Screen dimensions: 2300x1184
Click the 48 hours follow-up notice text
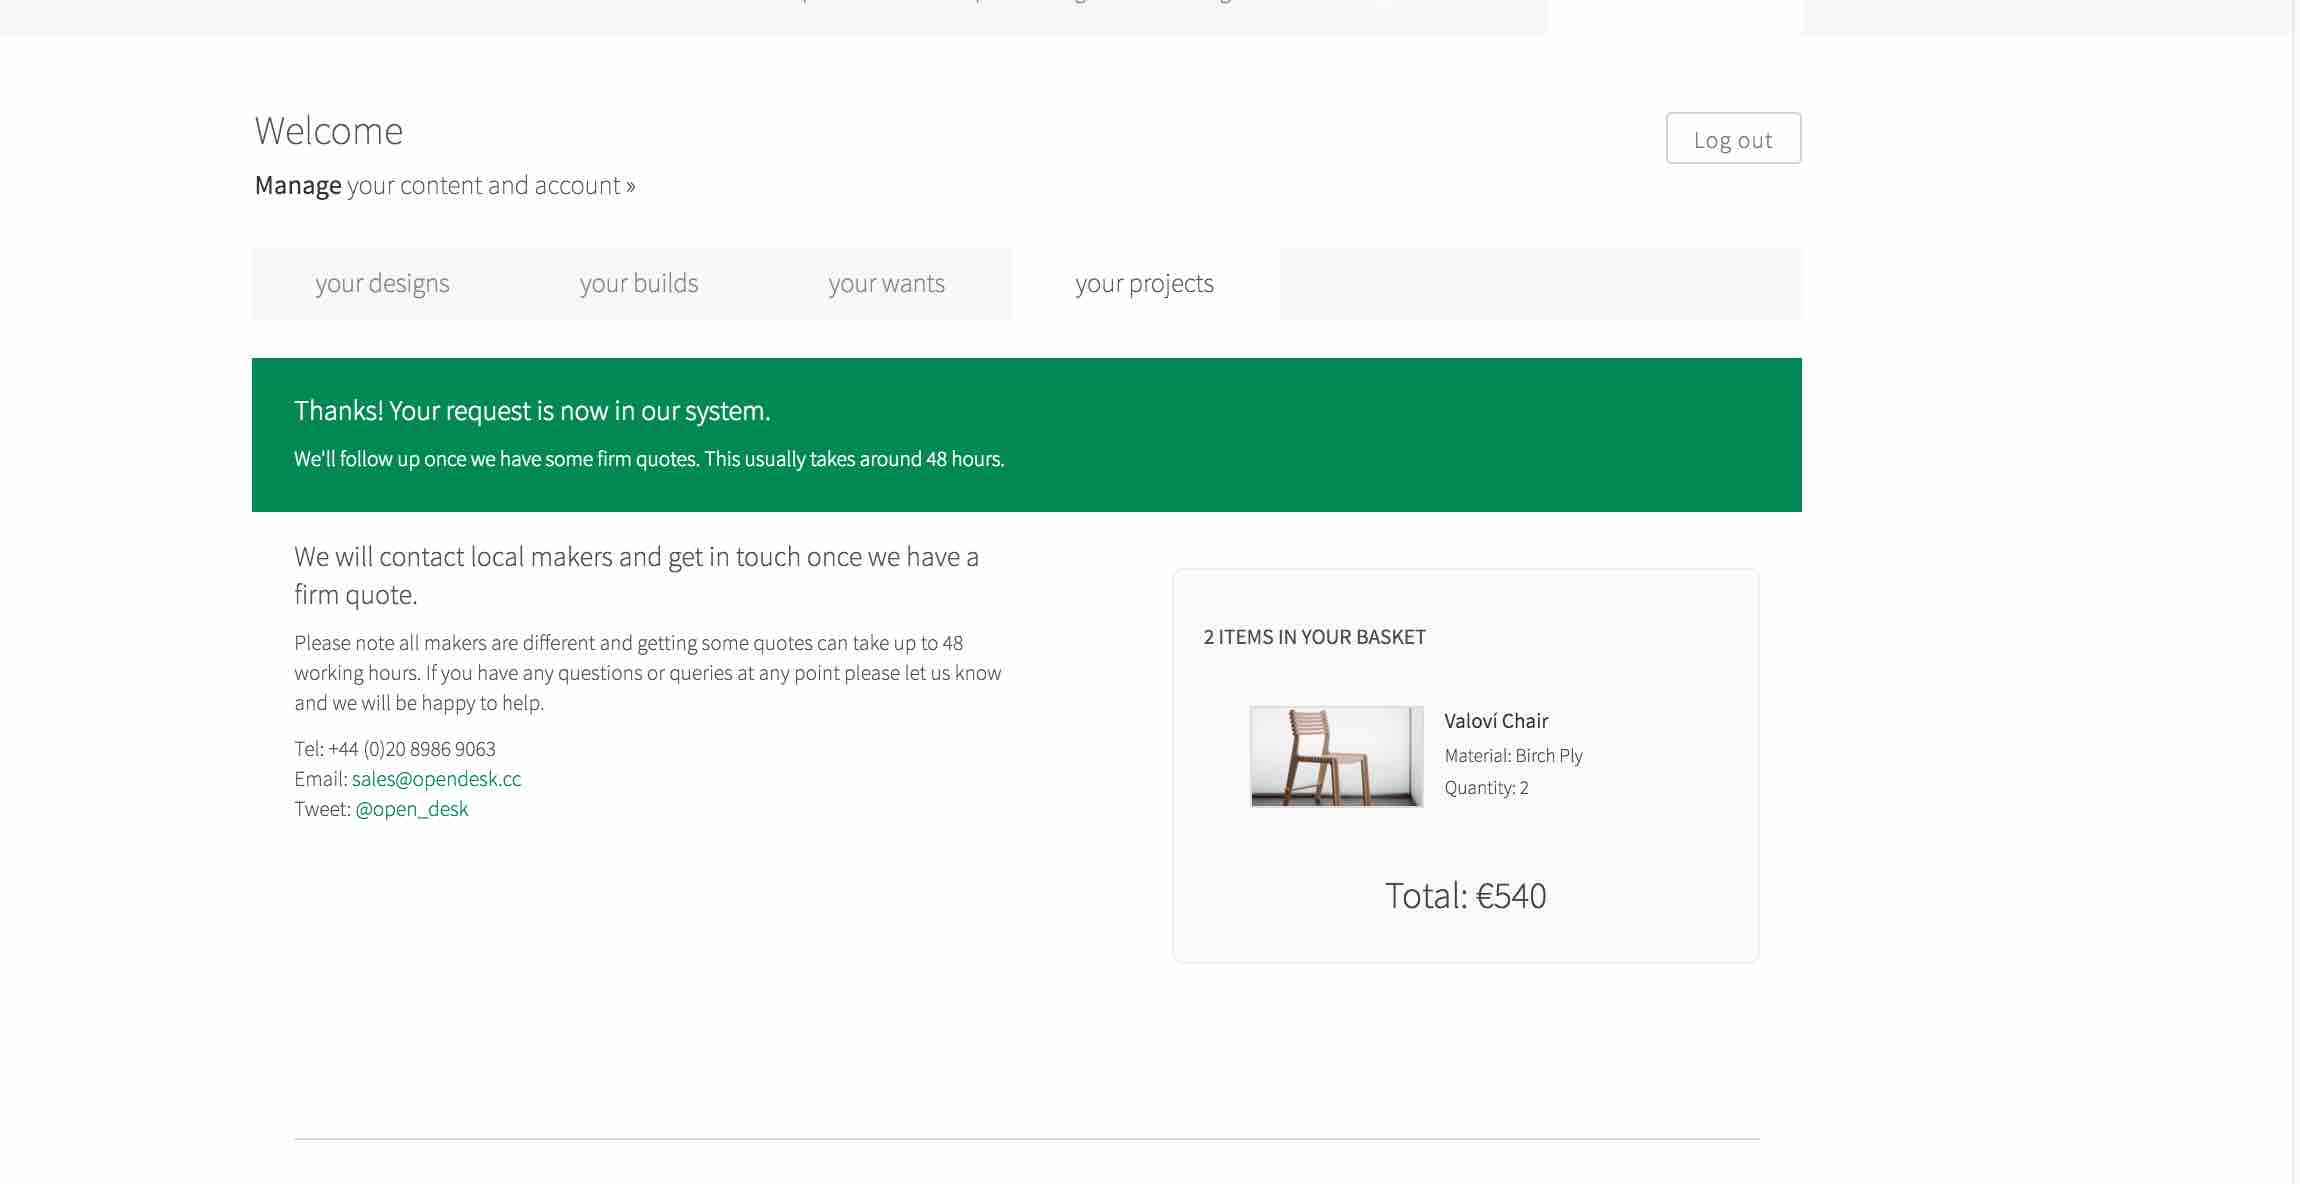point(649,459)
